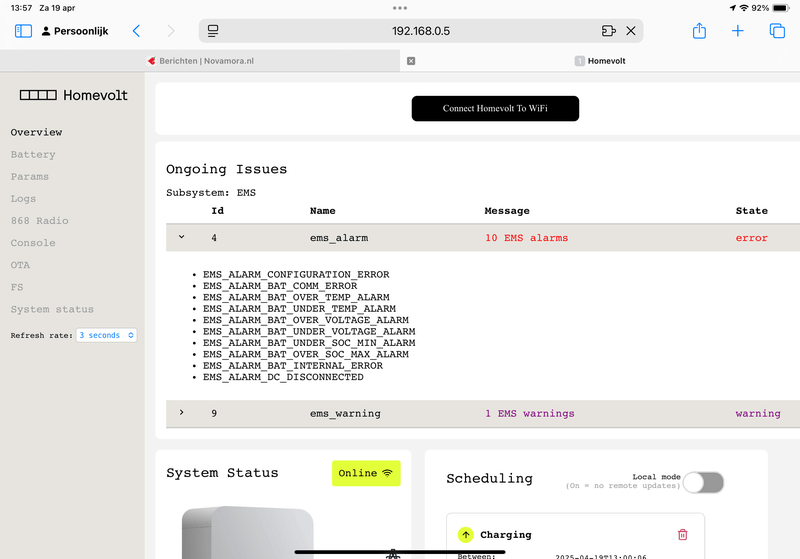Click EMS_ALARM_BAT_UNDER_VOLTAGE_ALARM list entry
Viewport: 800px width, 559px height.
coord(309,332)
